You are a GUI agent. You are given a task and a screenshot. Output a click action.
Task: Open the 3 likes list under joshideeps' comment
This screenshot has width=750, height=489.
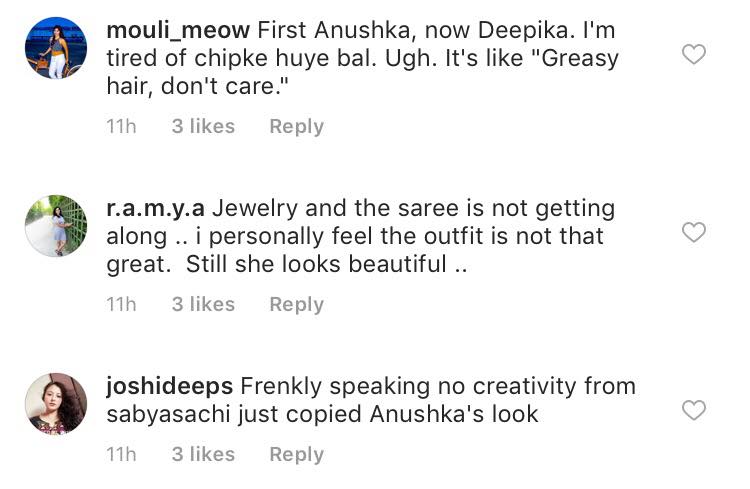[203, 455]
